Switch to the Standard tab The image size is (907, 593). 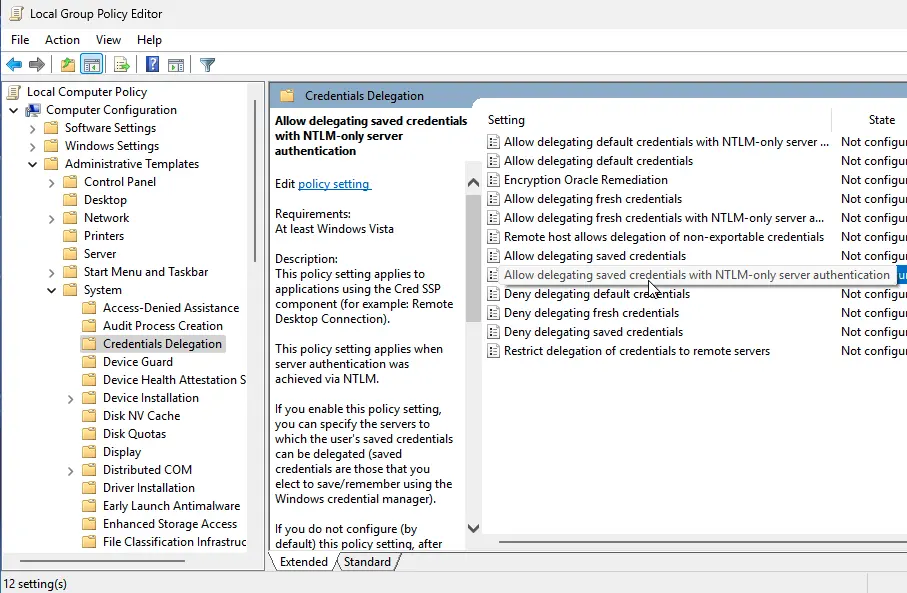(367, 562)
